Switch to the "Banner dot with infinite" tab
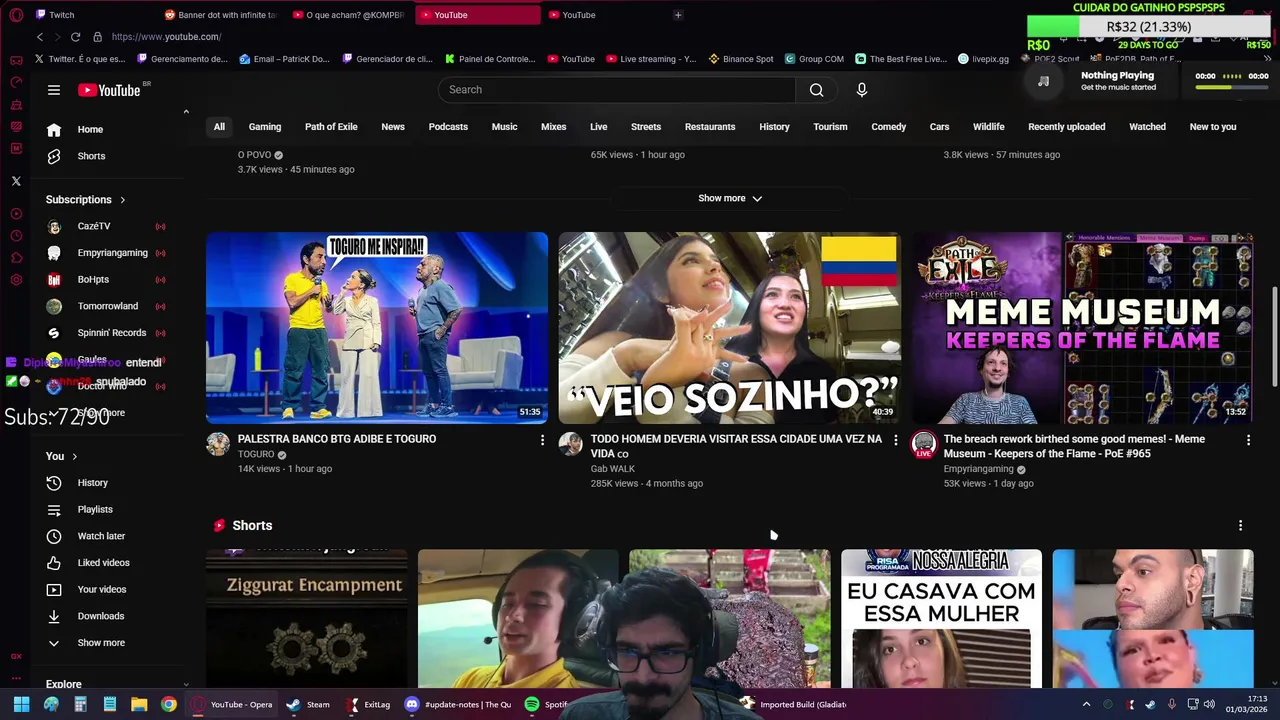This screenshot has height=720, width=1280. 222,15
